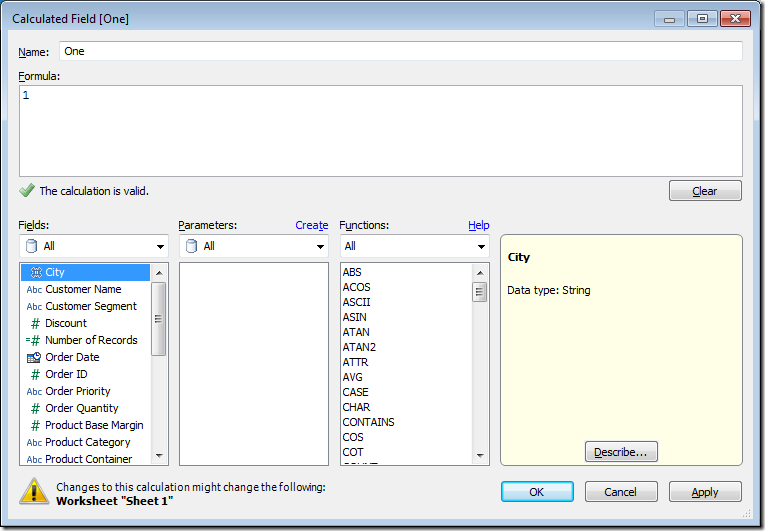Click the Fields list scrollbar thumb
Screen dimensions: 765x531
point(159,319)
